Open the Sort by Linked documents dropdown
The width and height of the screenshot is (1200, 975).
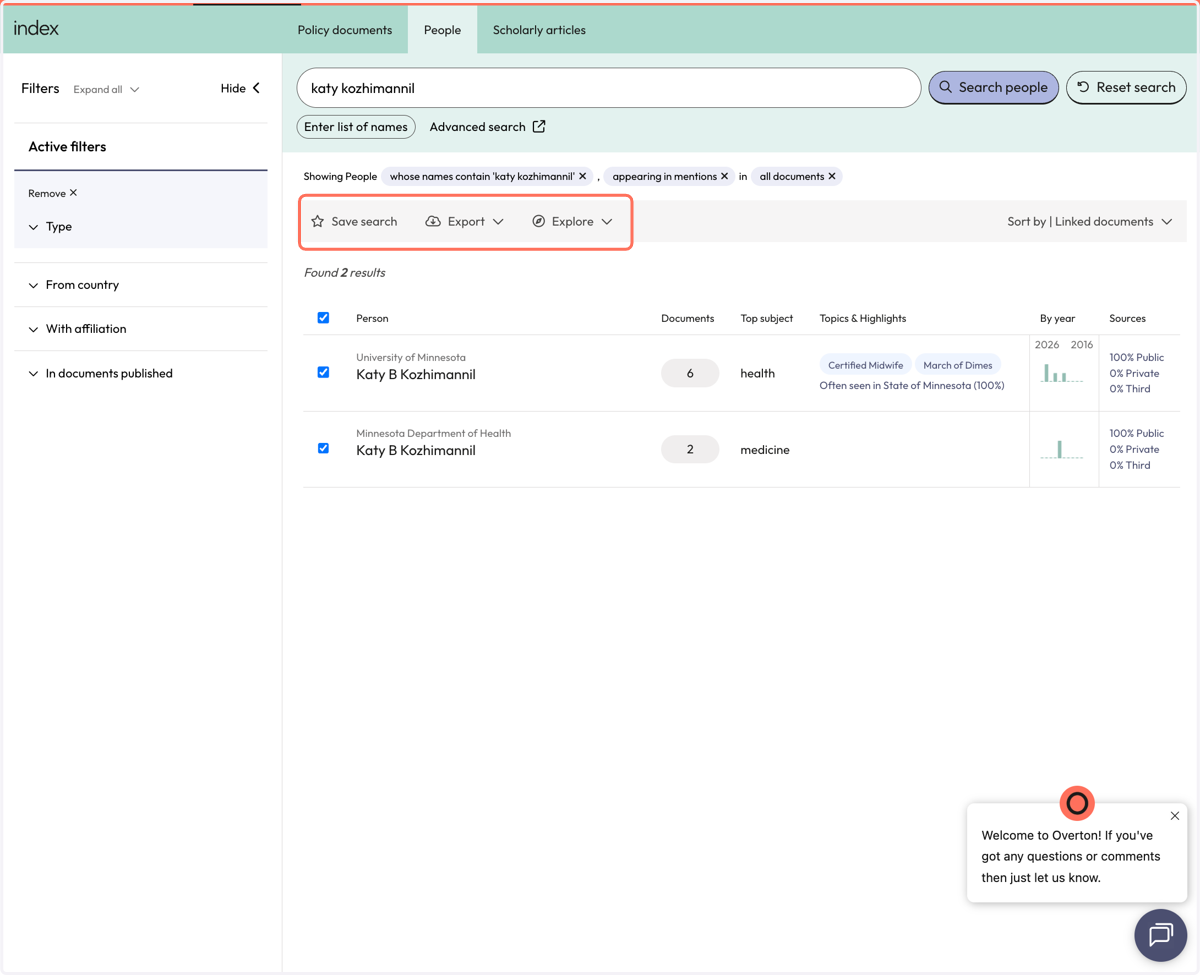click(1090, 221)
